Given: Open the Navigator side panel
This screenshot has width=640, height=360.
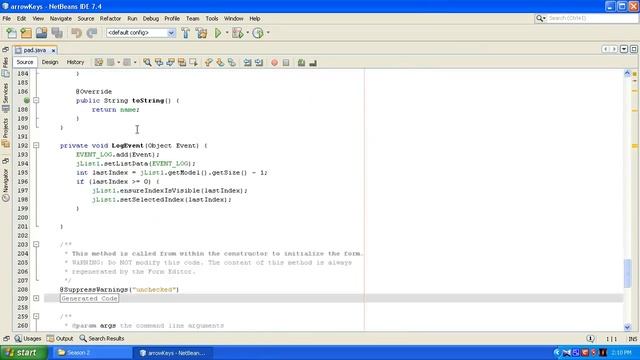Looking at the screenshot, I should point(5,185).
